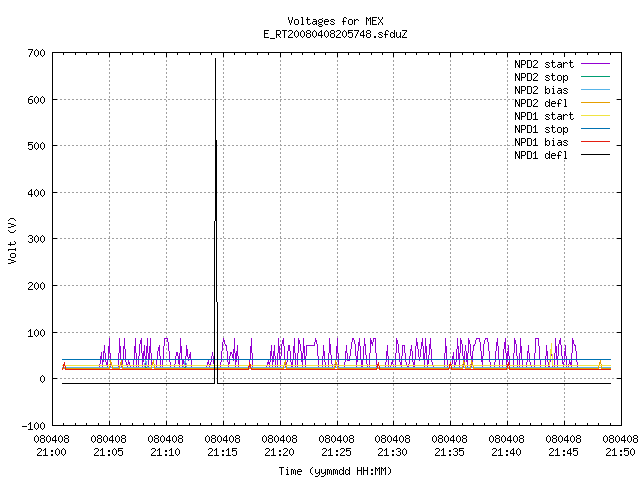Click the 'NPD1 defl' legend label

[x=541, y=155]
